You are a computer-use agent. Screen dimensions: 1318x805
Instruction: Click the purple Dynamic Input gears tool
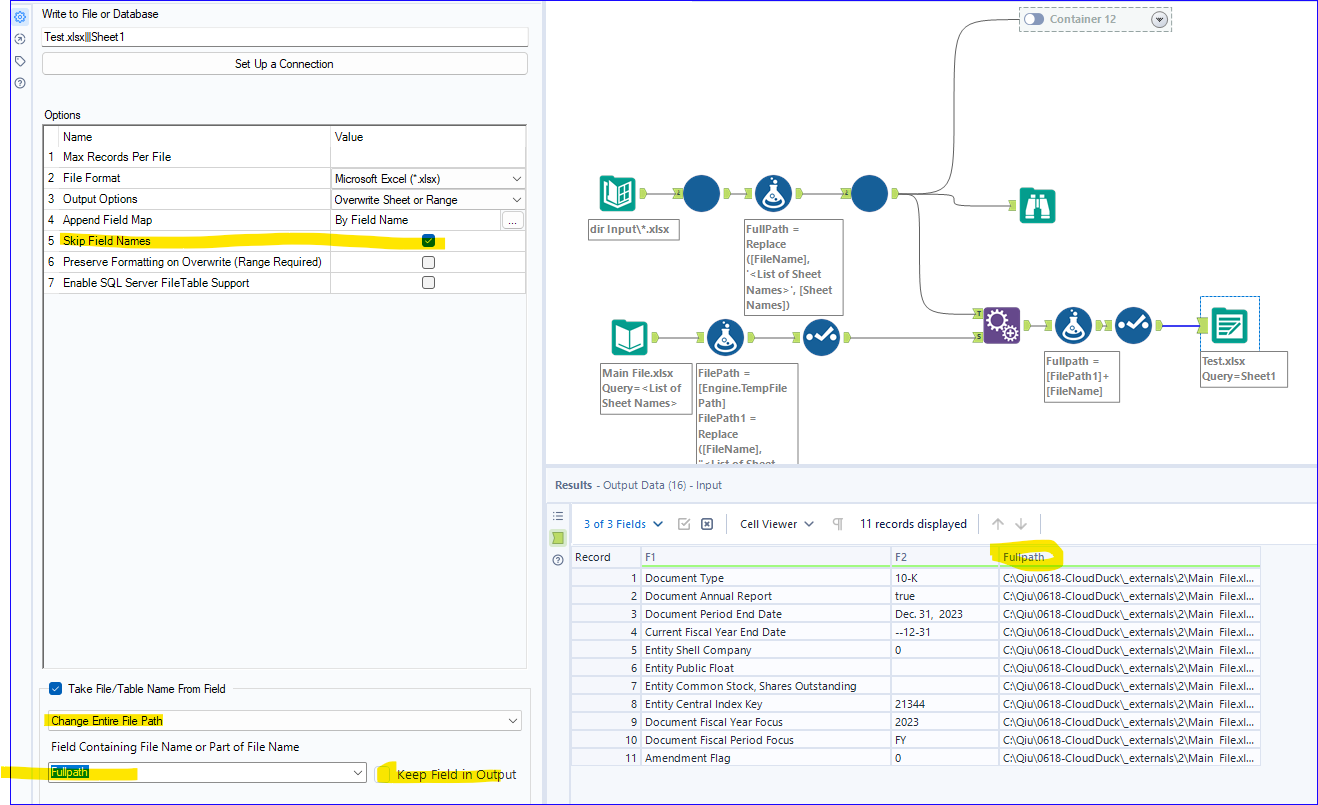1001,324
